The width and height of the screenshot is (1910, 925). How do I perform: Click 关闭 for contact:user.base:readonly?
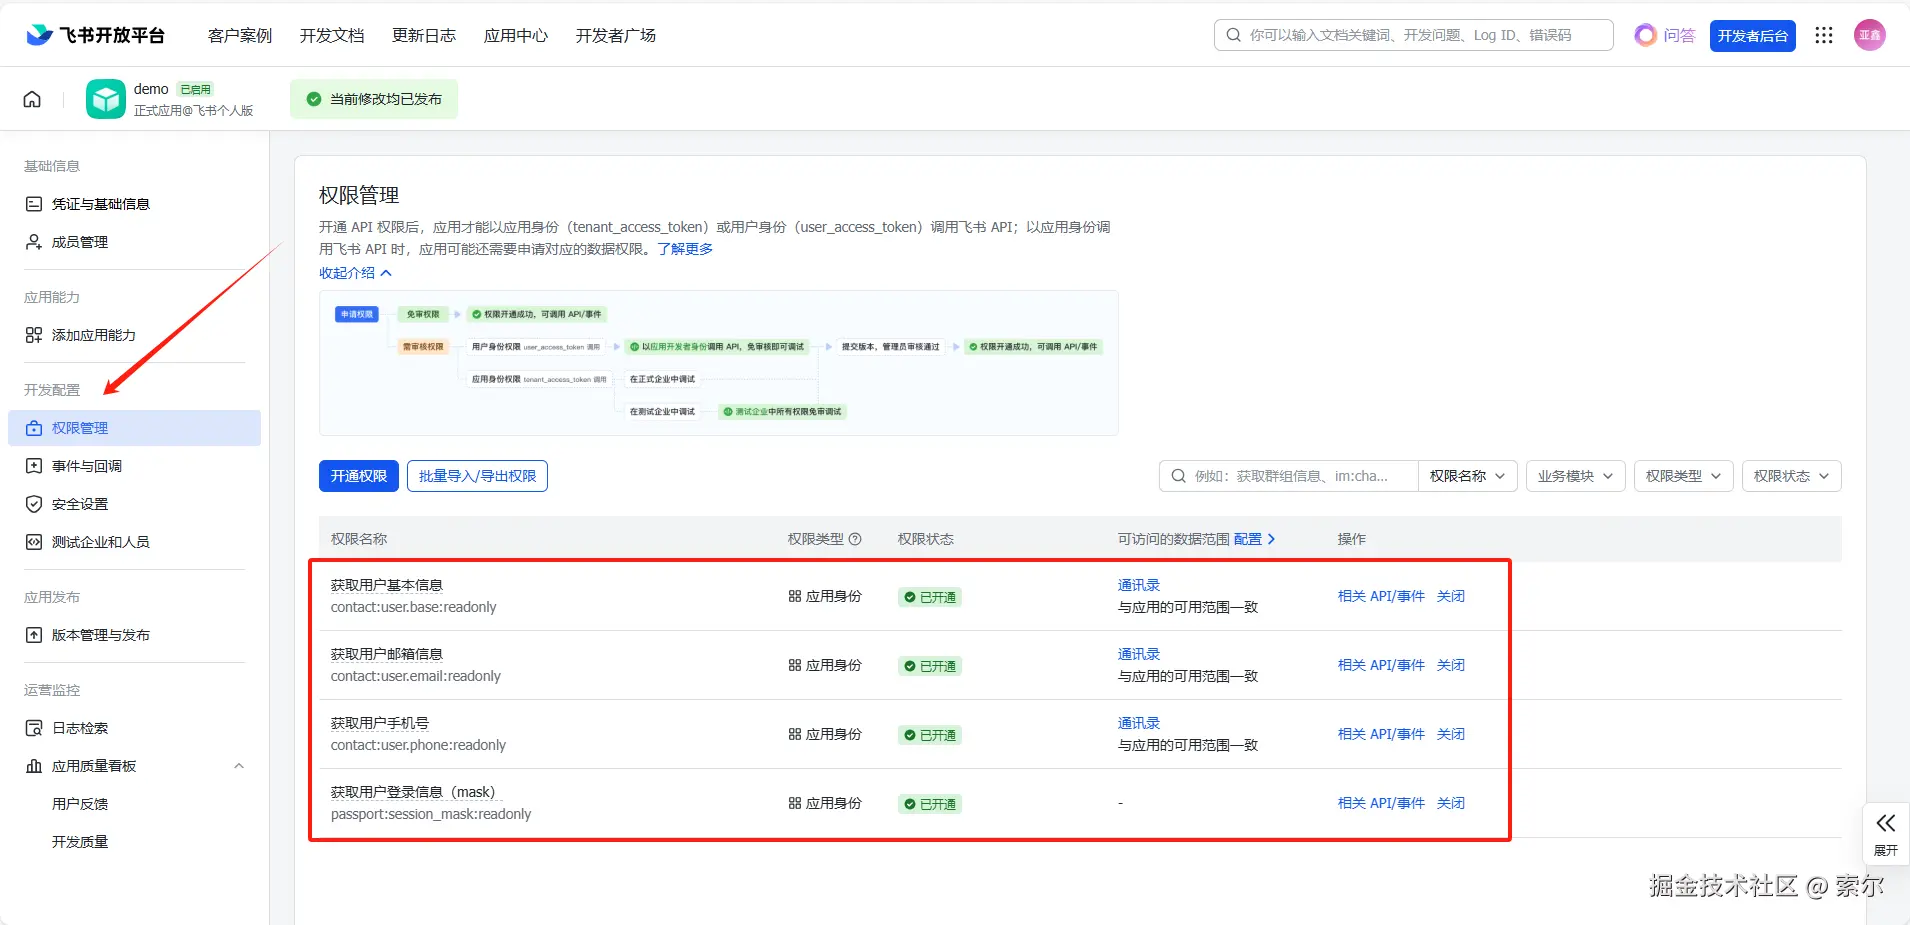tap(1451, 596)
